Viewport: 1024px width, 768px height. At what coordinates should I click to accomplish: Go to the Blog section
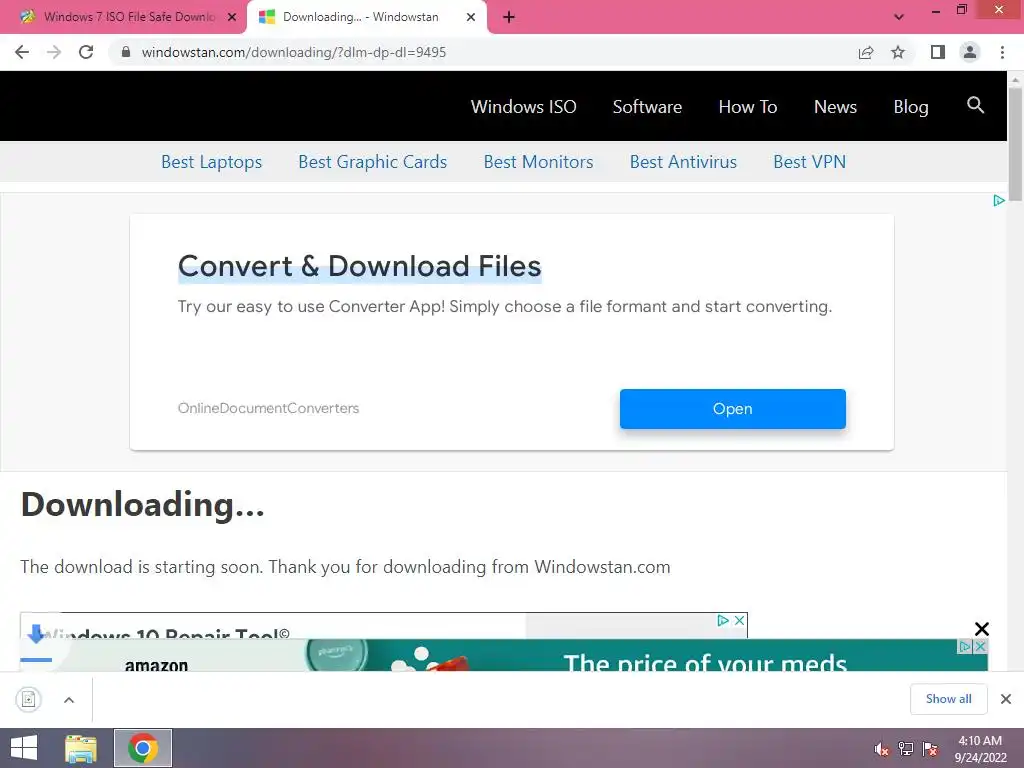click(x=910, y=106)
